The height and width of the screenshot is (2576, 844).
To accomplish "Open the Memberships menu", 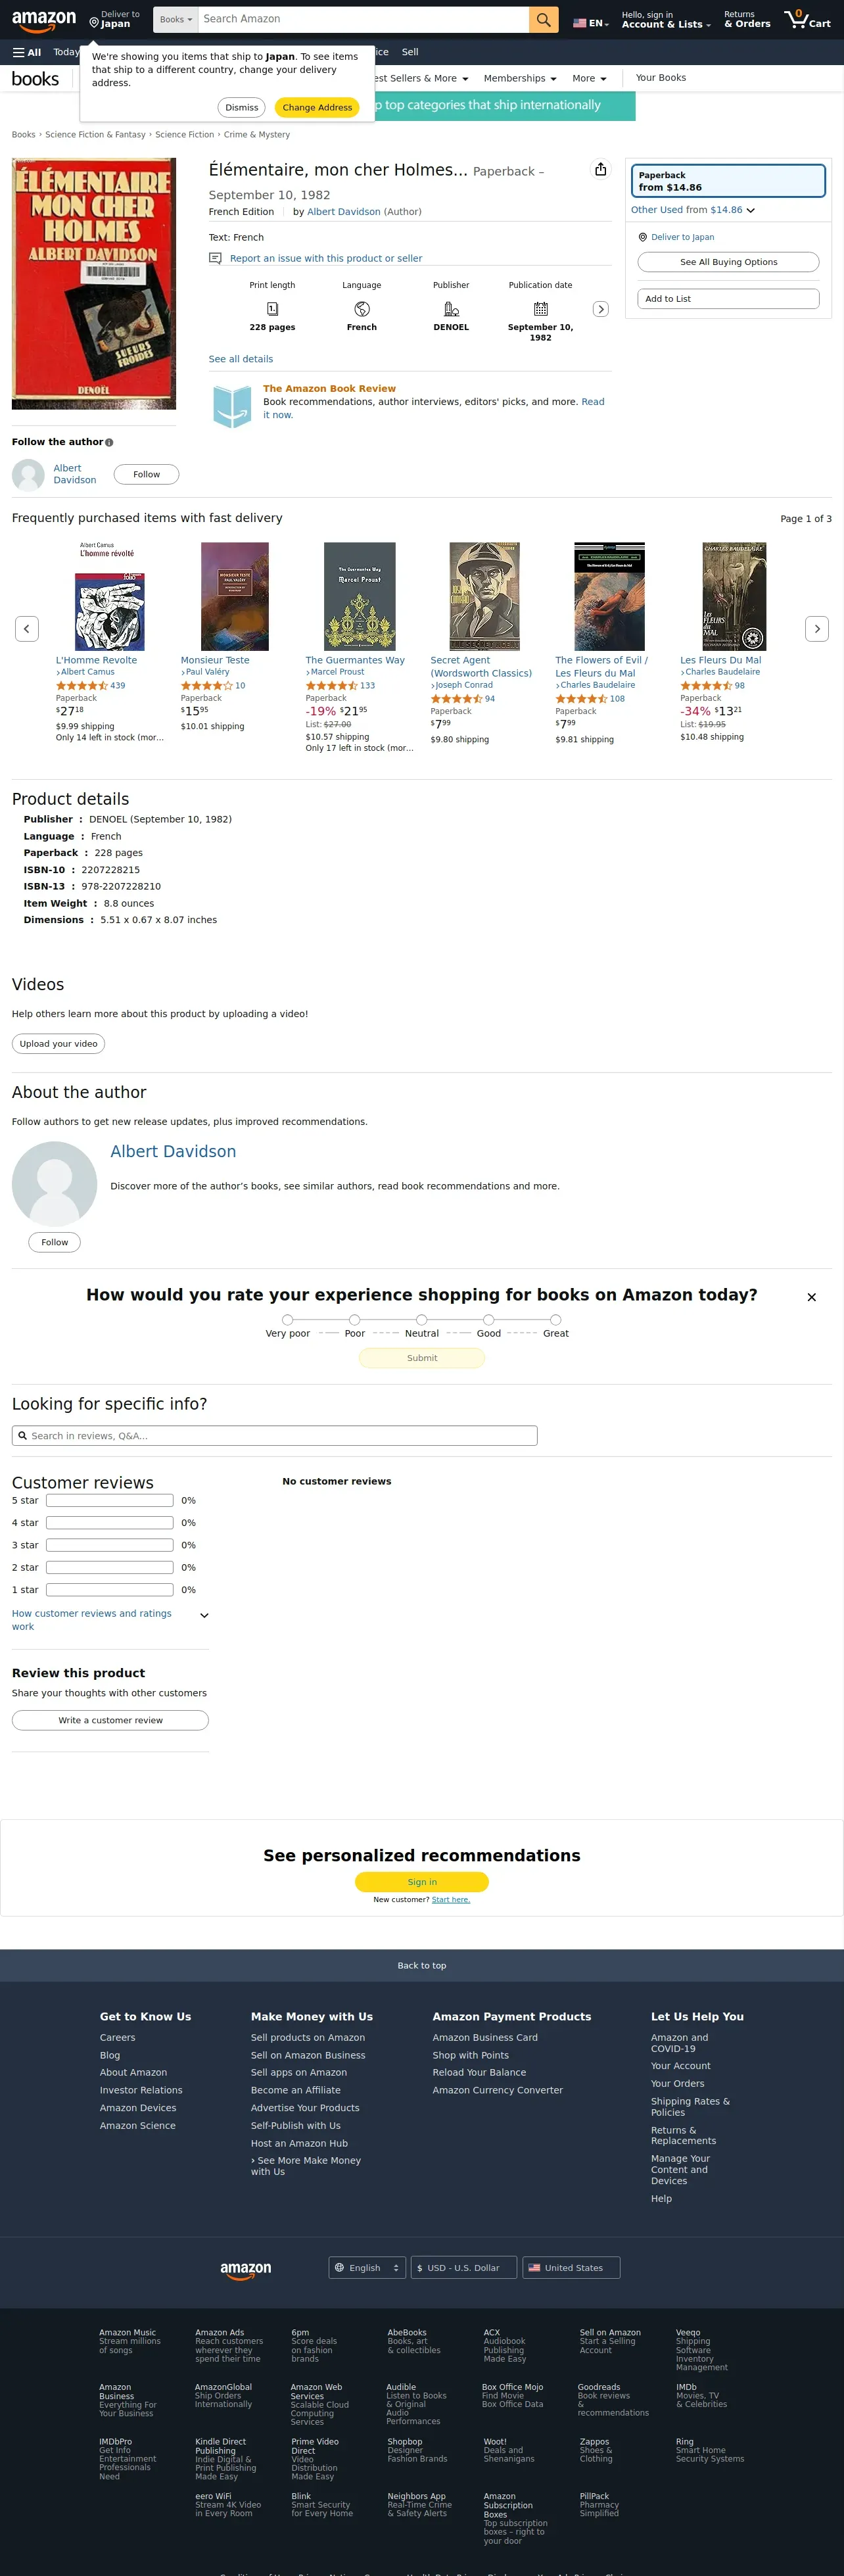I will 519,78.
